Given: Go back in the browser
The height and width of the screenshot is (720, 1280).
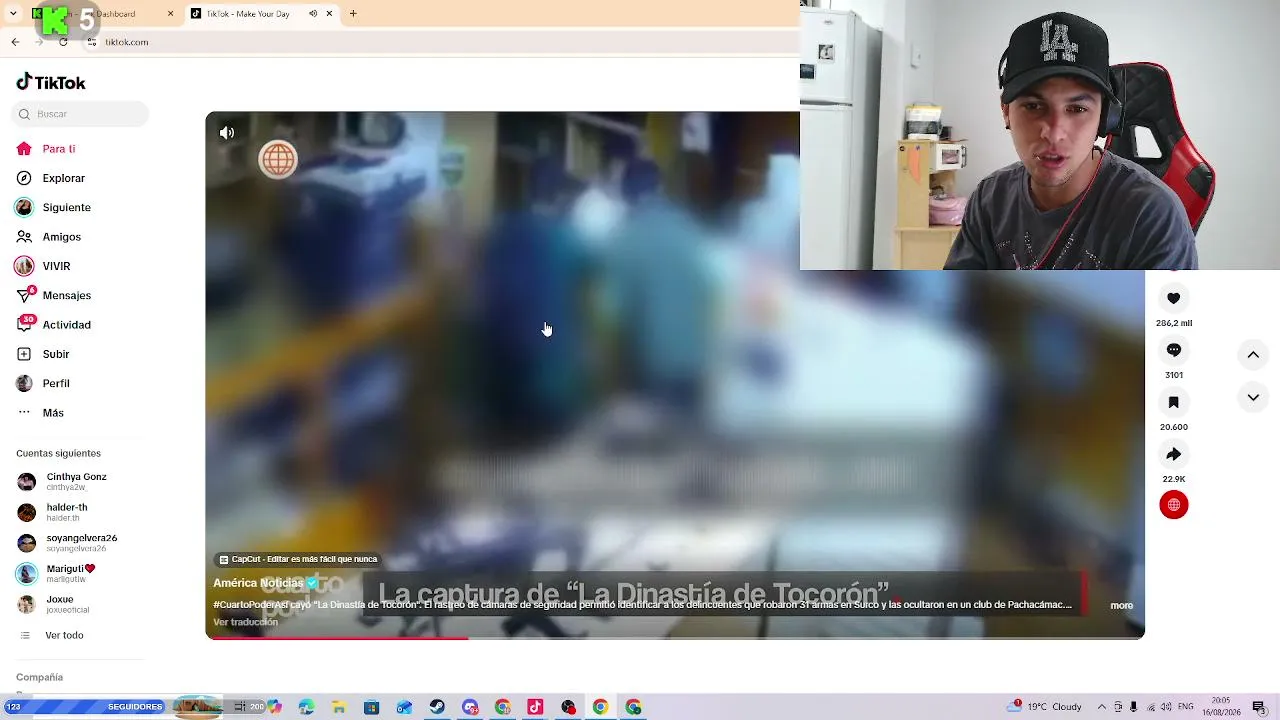Looking at the screenshot, I should coord(15,42).
